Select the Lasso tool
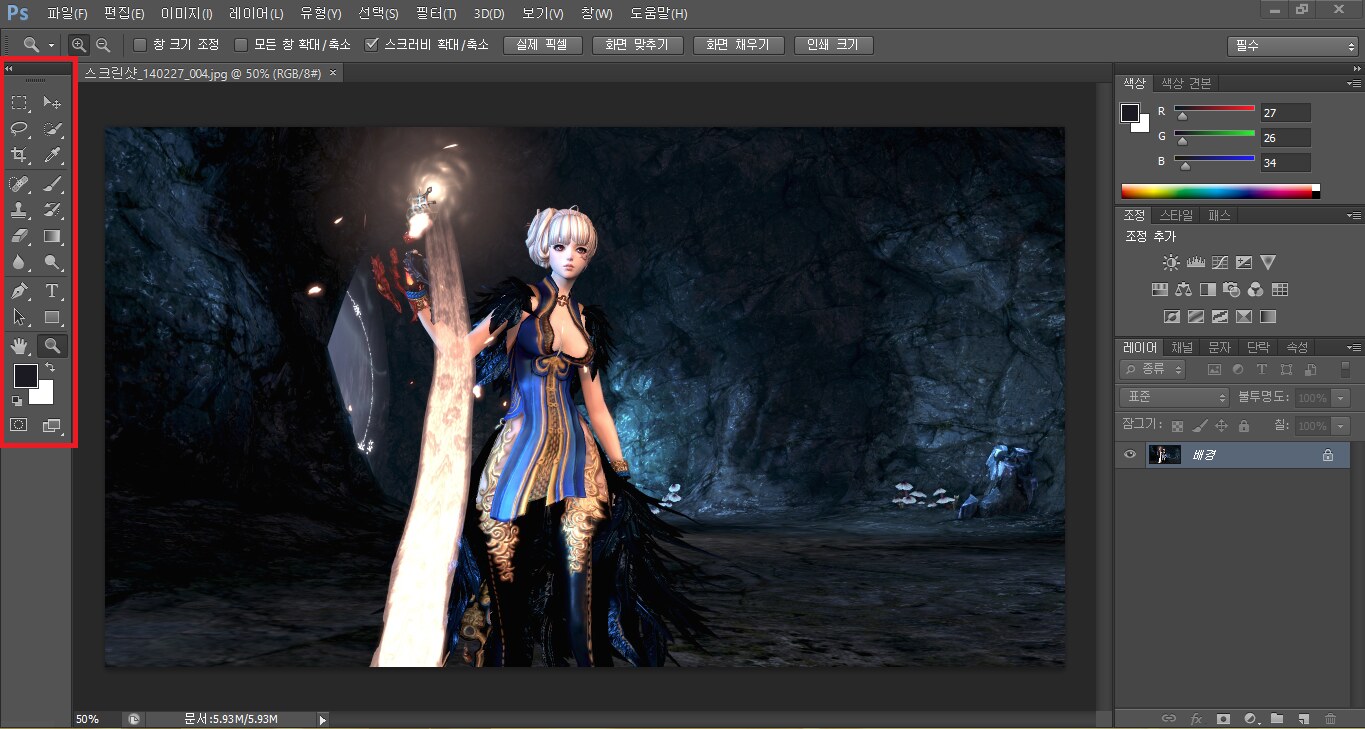The width and height of the screenshot is (1365, 729). [19, 128]
